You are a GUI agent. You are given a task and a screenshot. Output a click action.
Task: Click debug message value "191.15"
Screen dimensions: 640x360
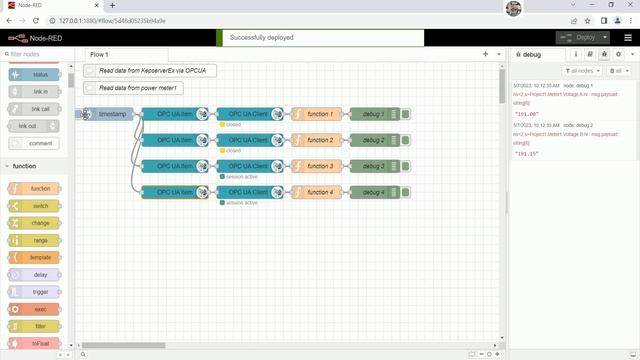(527, 154)
